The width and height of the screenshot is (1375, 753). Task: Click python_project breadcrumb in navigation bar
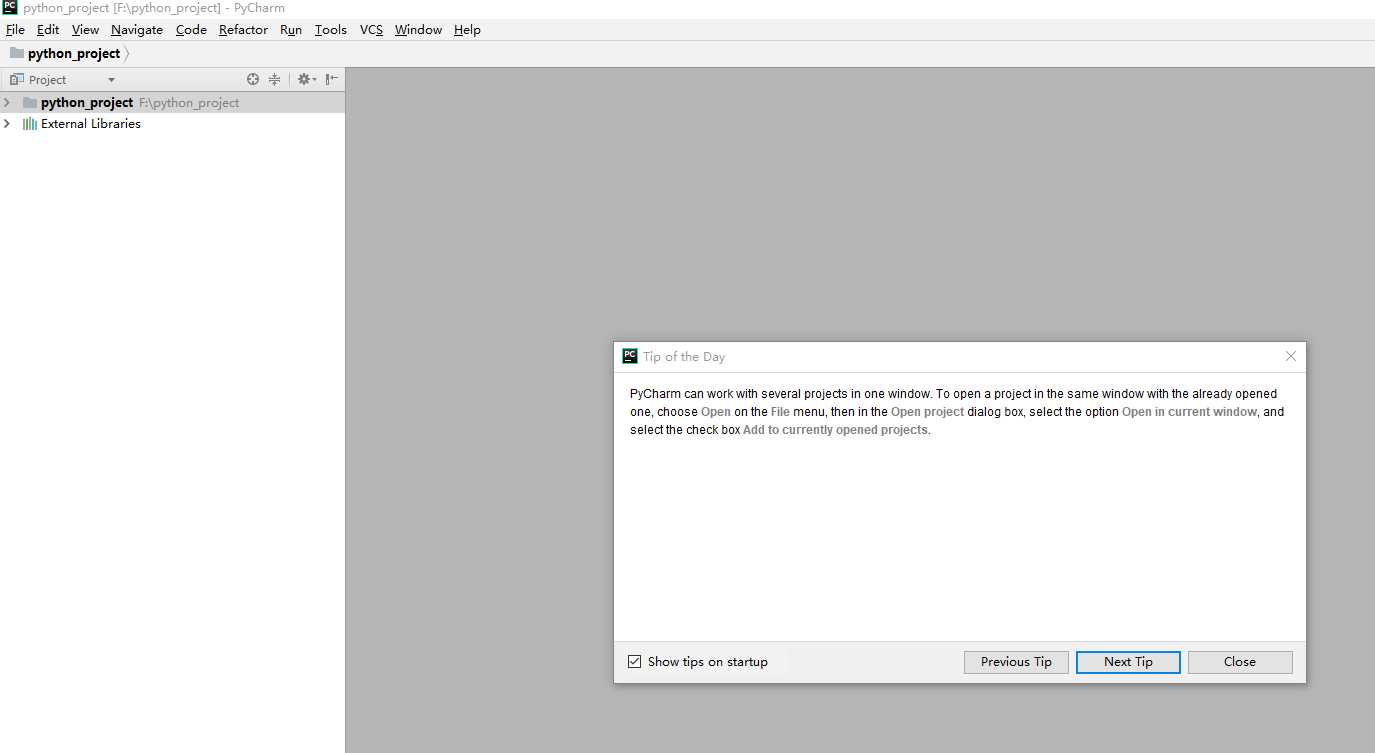65,54
